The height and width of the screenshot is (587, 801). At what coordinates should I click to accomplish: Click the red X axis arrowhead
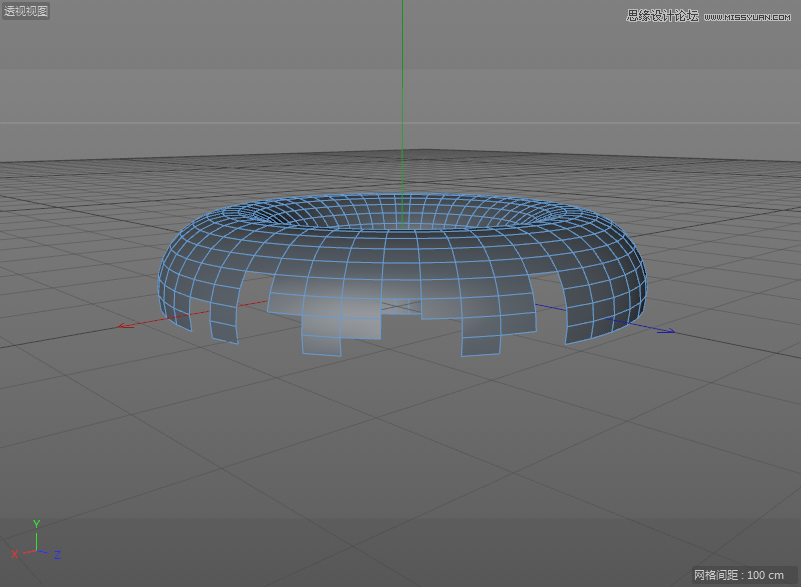pyautogui.click(x=123, y=325)
